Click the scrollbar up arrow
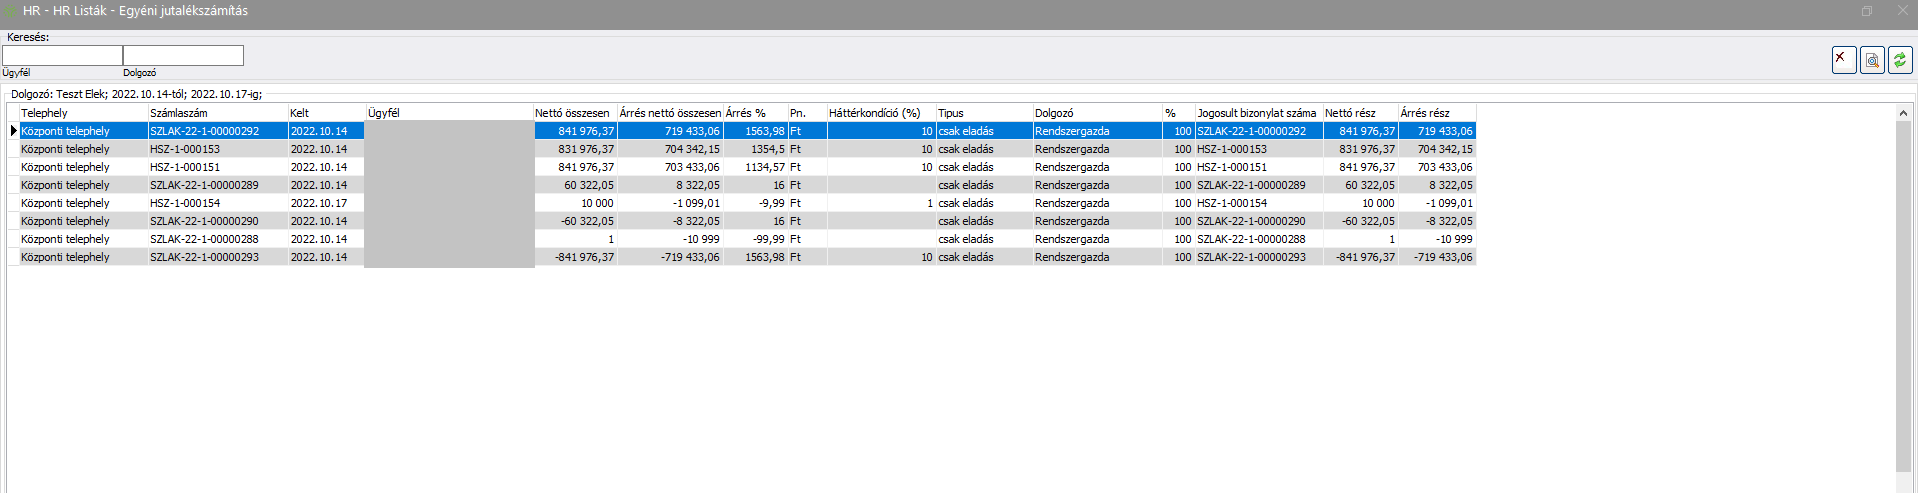 click(x=1903, y=113)
